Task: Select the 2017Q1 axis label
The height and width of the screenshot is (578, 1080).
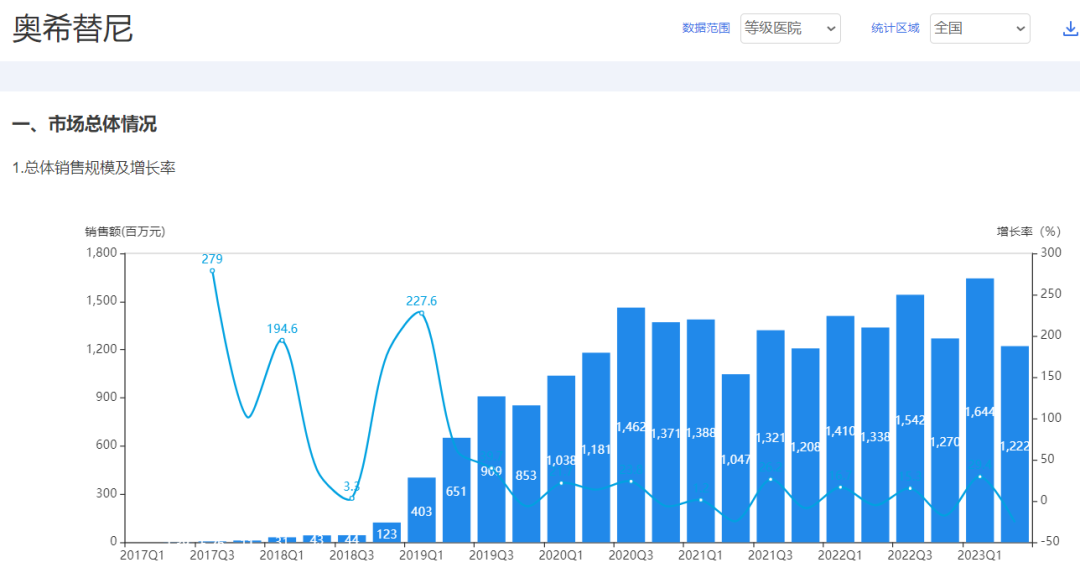Action: [x=143, y=555]
